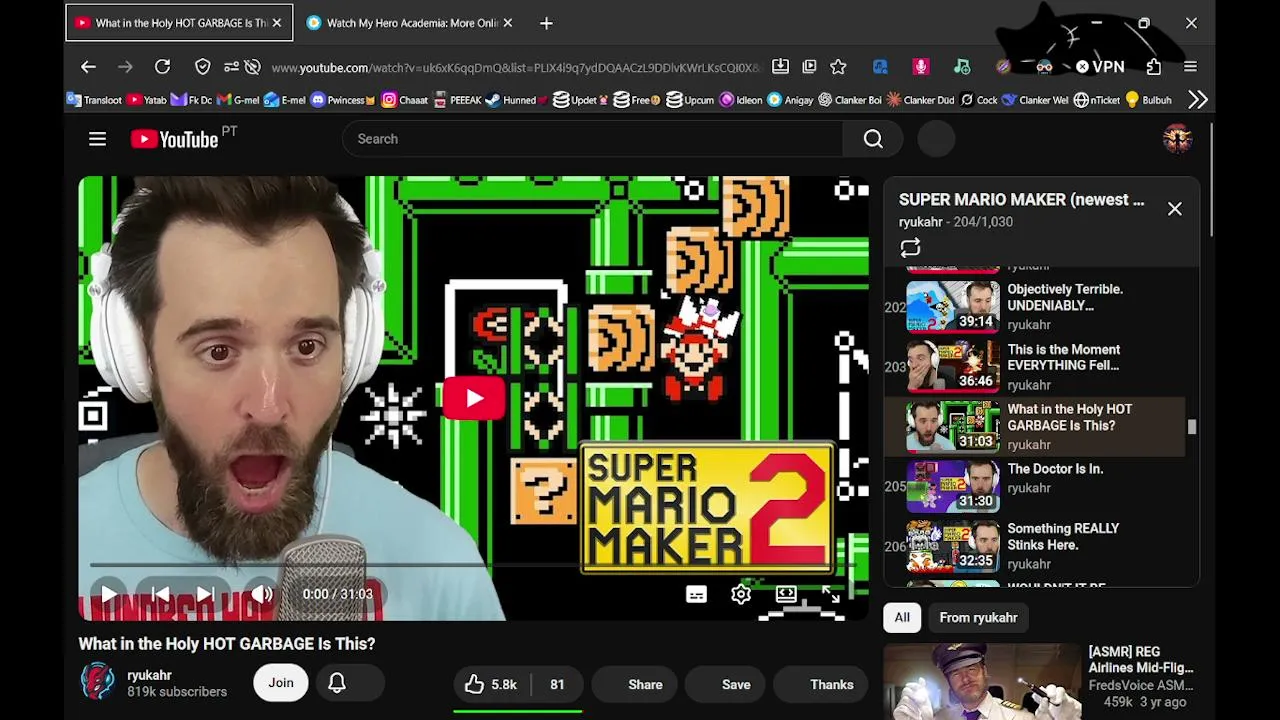Close the My Hero Academia tab
This screenshot has width=1280, height=720.
click(x=508, y=23)
